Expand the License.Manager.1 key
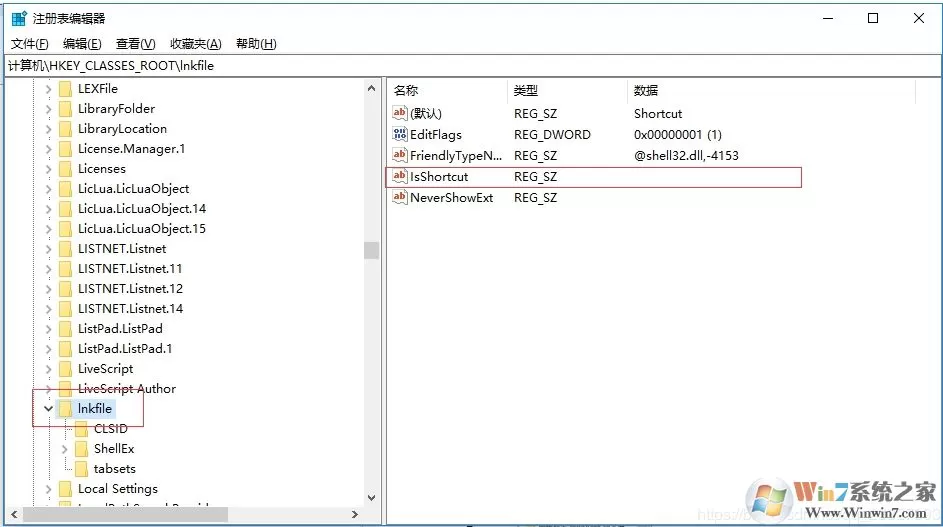This screenshot has width=943, height=527. click(x=49, y=149)
